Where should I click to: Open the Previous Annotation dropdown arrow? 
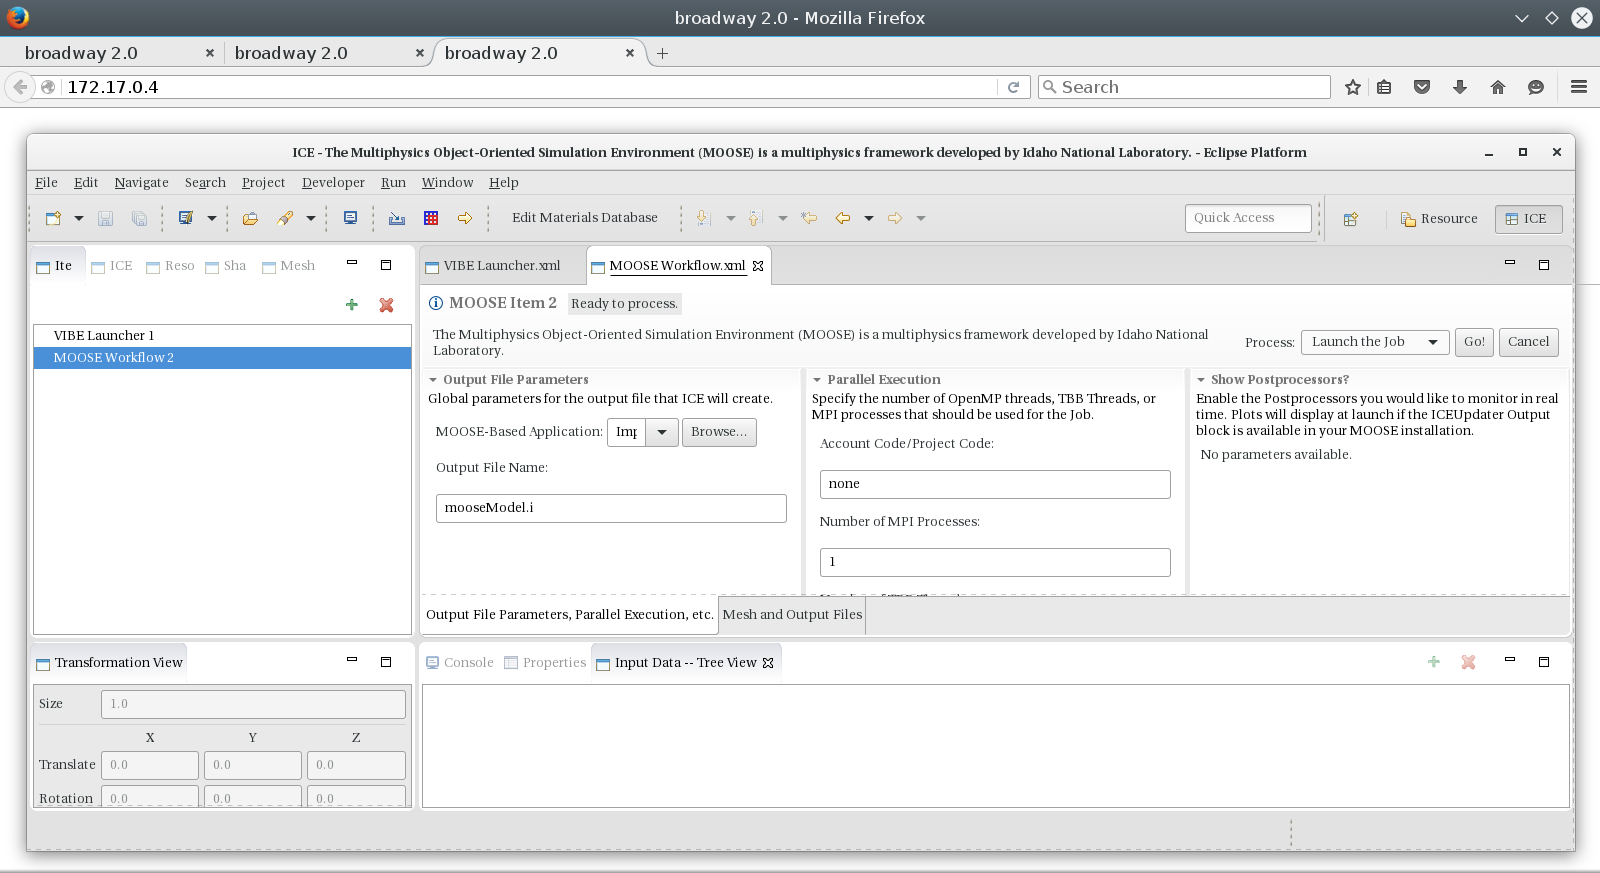tap(782, 218)
